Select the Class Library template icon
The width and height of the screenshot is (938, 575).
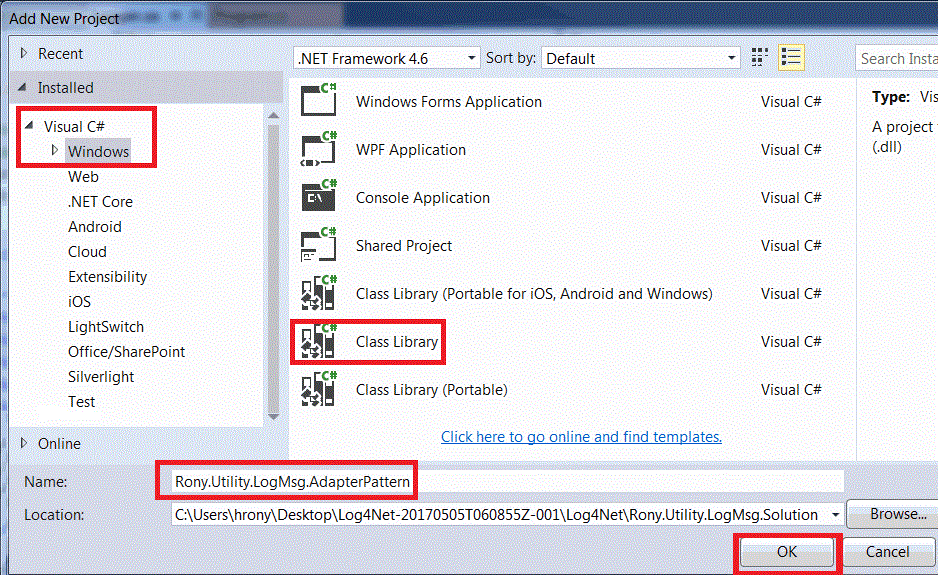coord(319,341)
